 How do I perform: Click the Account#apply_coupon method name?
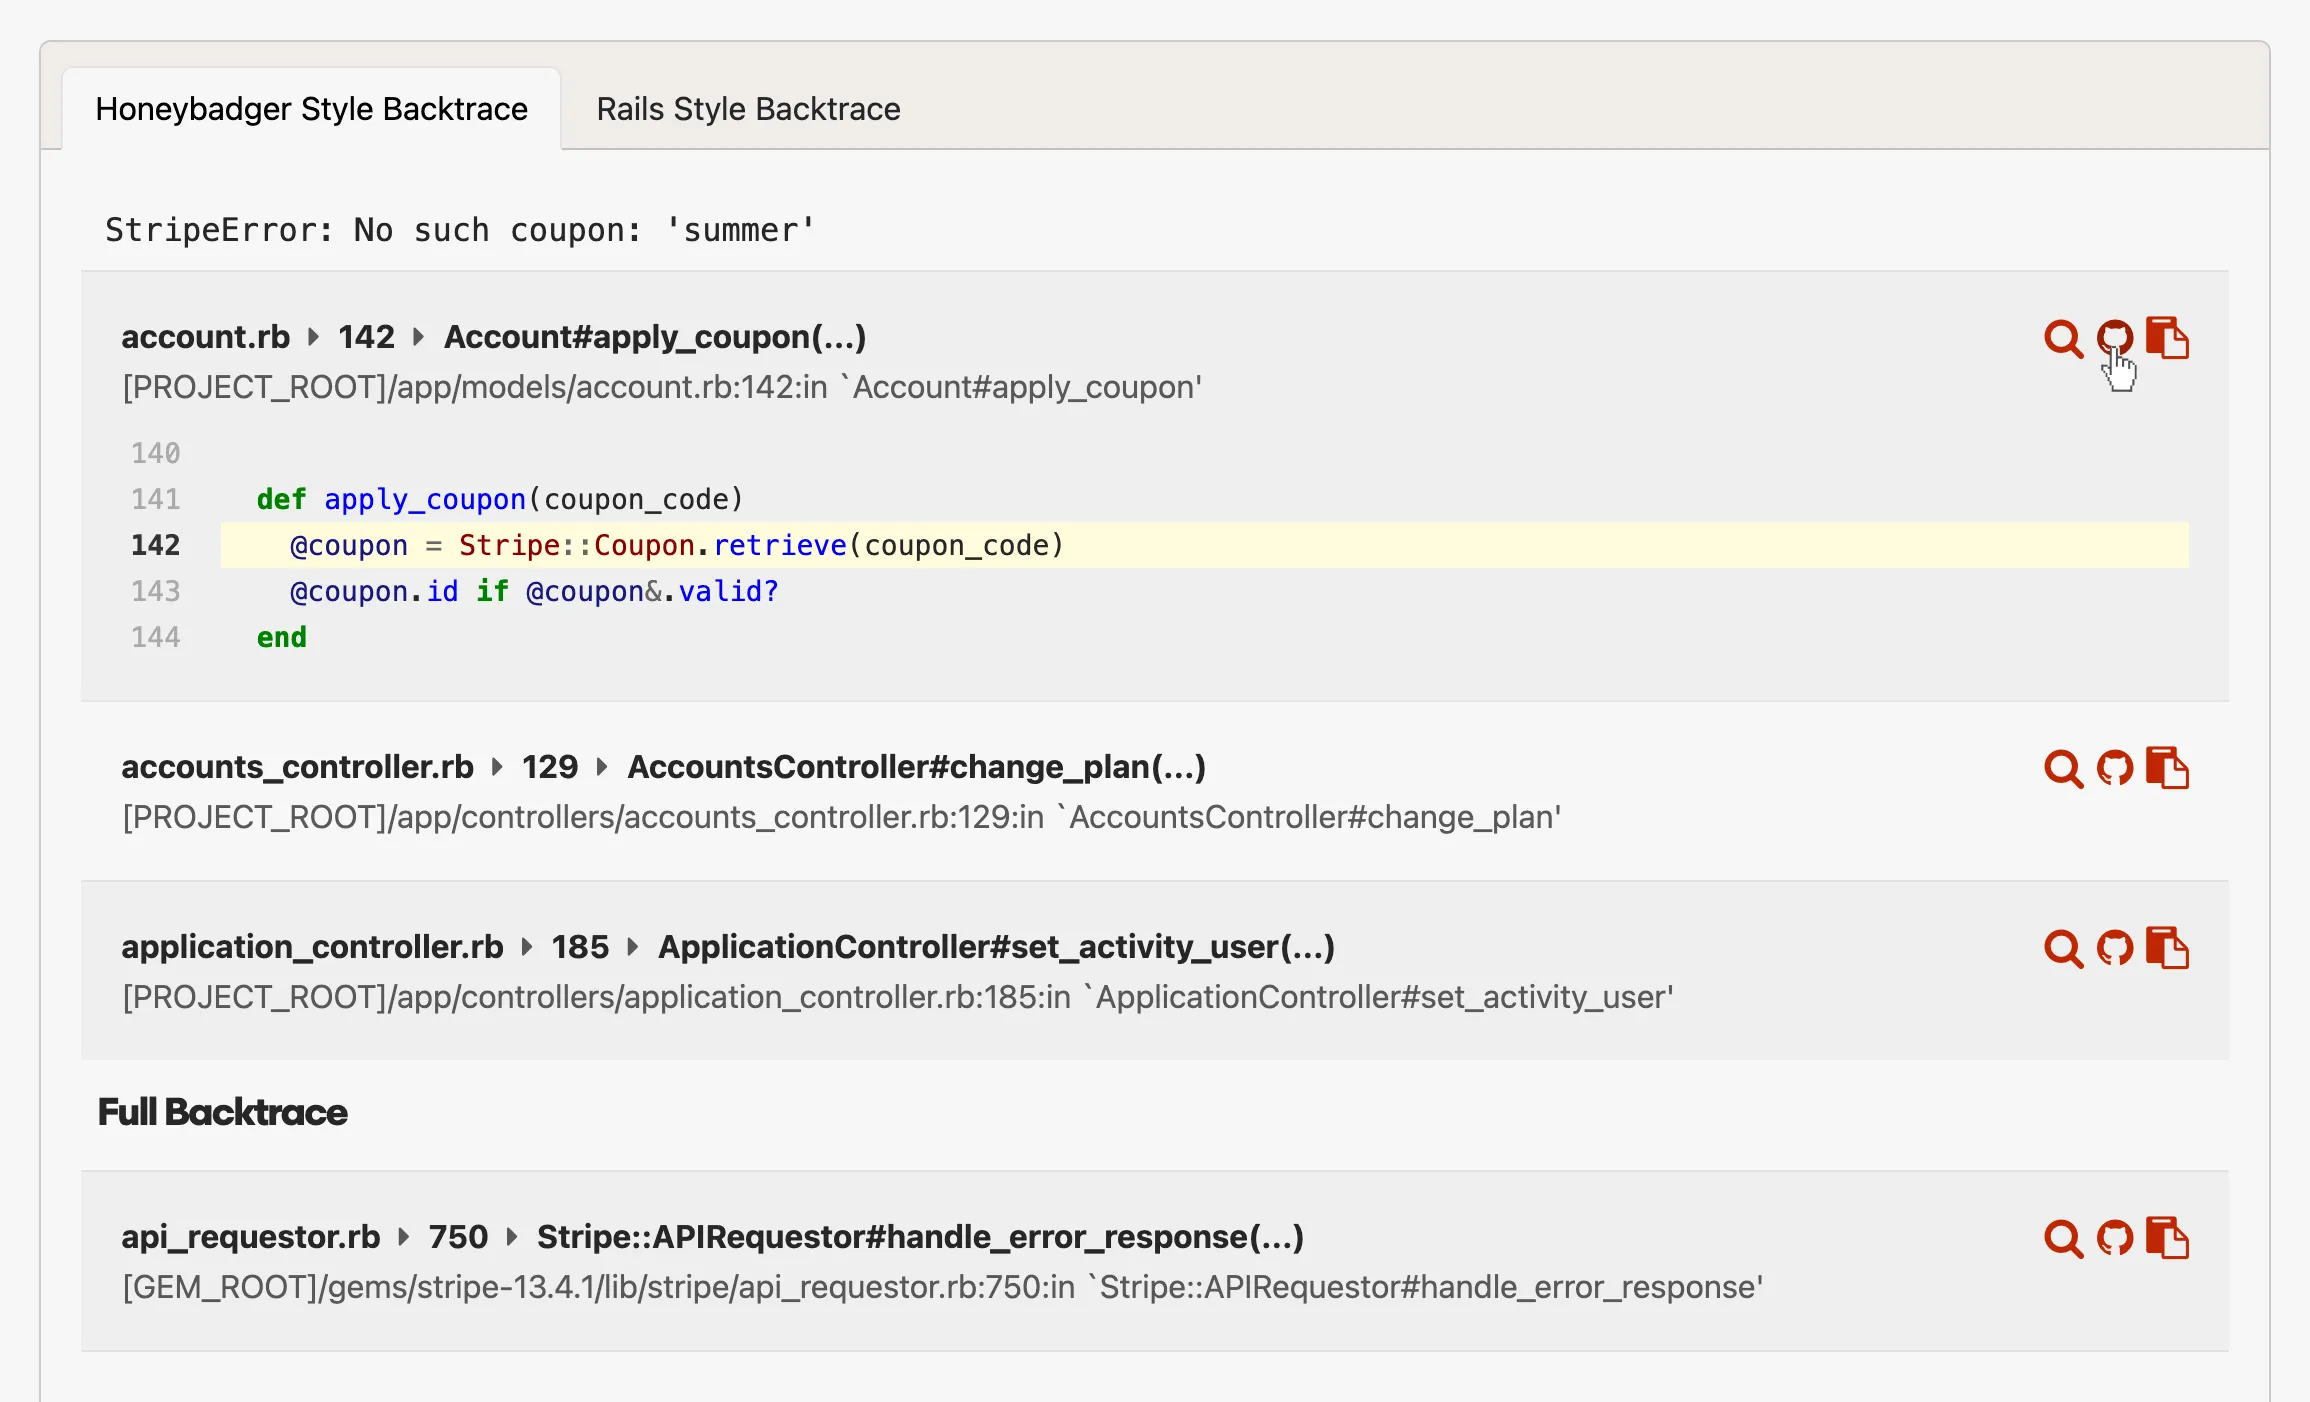pyautogui.click(x=655, y=337)
